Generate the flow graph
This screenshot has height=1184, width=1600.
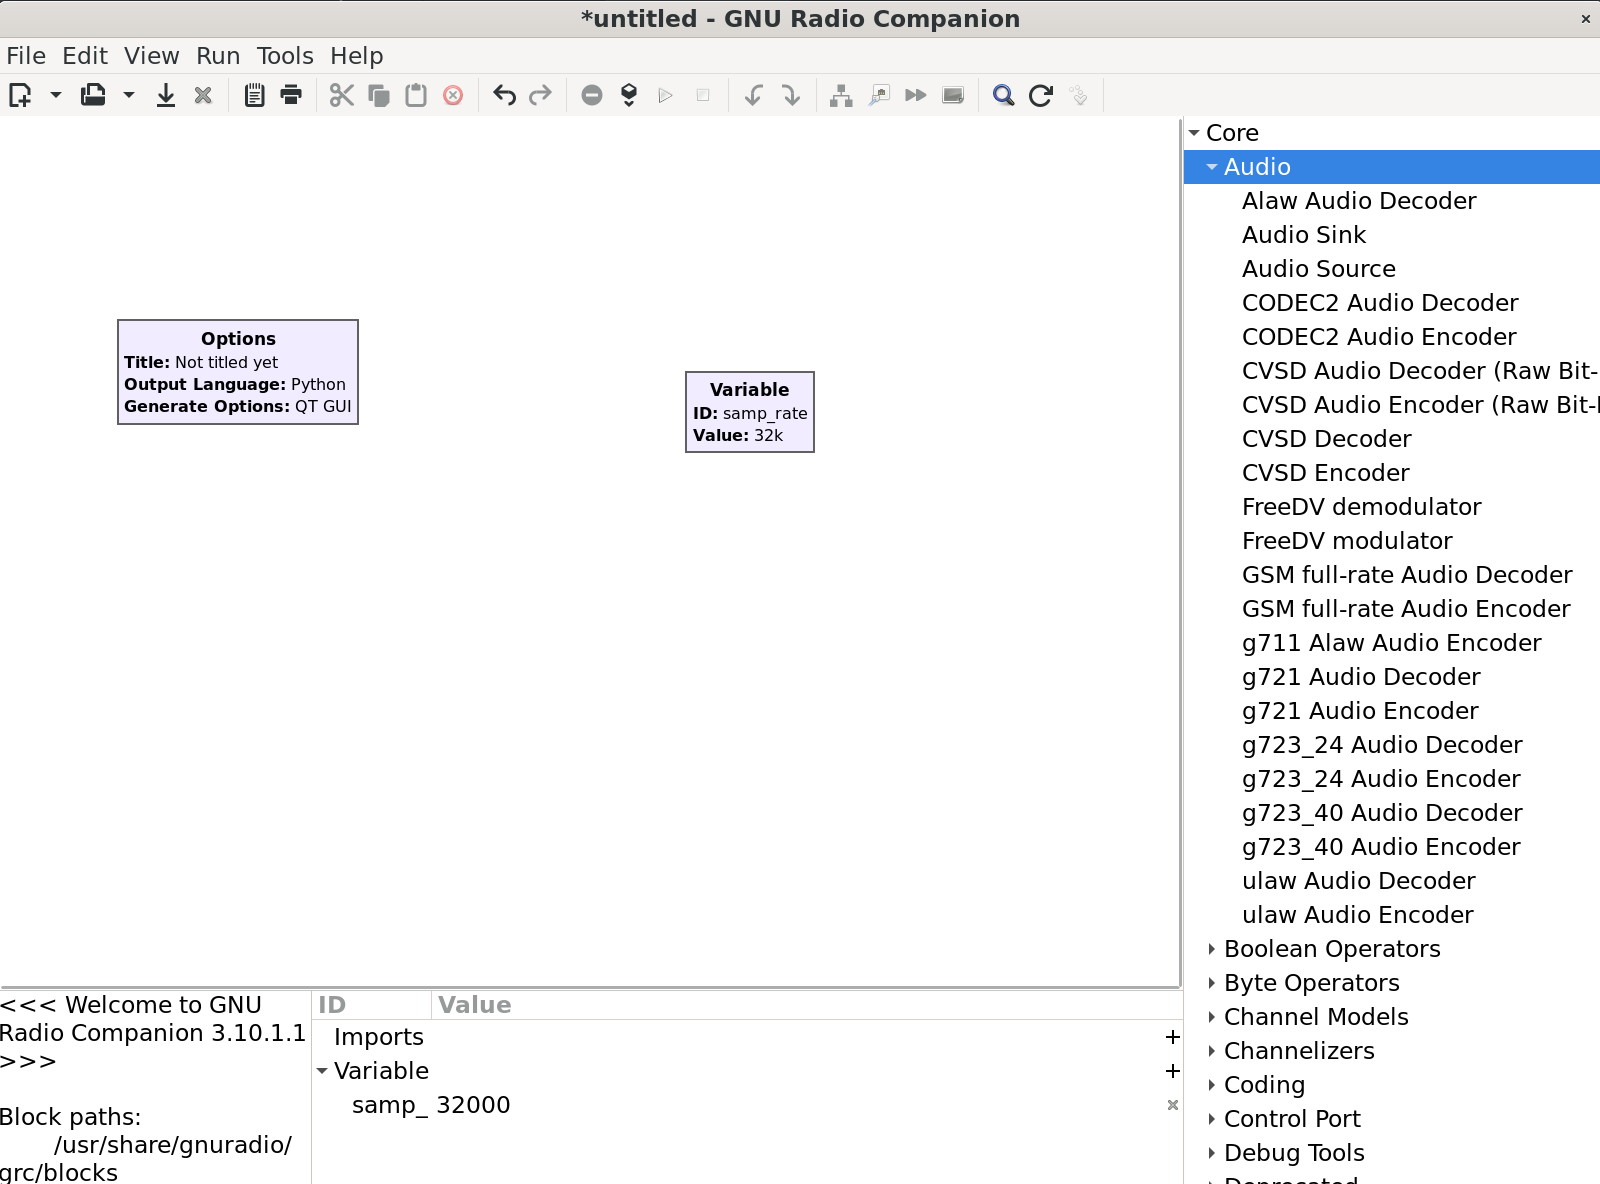tap(629, 95)
